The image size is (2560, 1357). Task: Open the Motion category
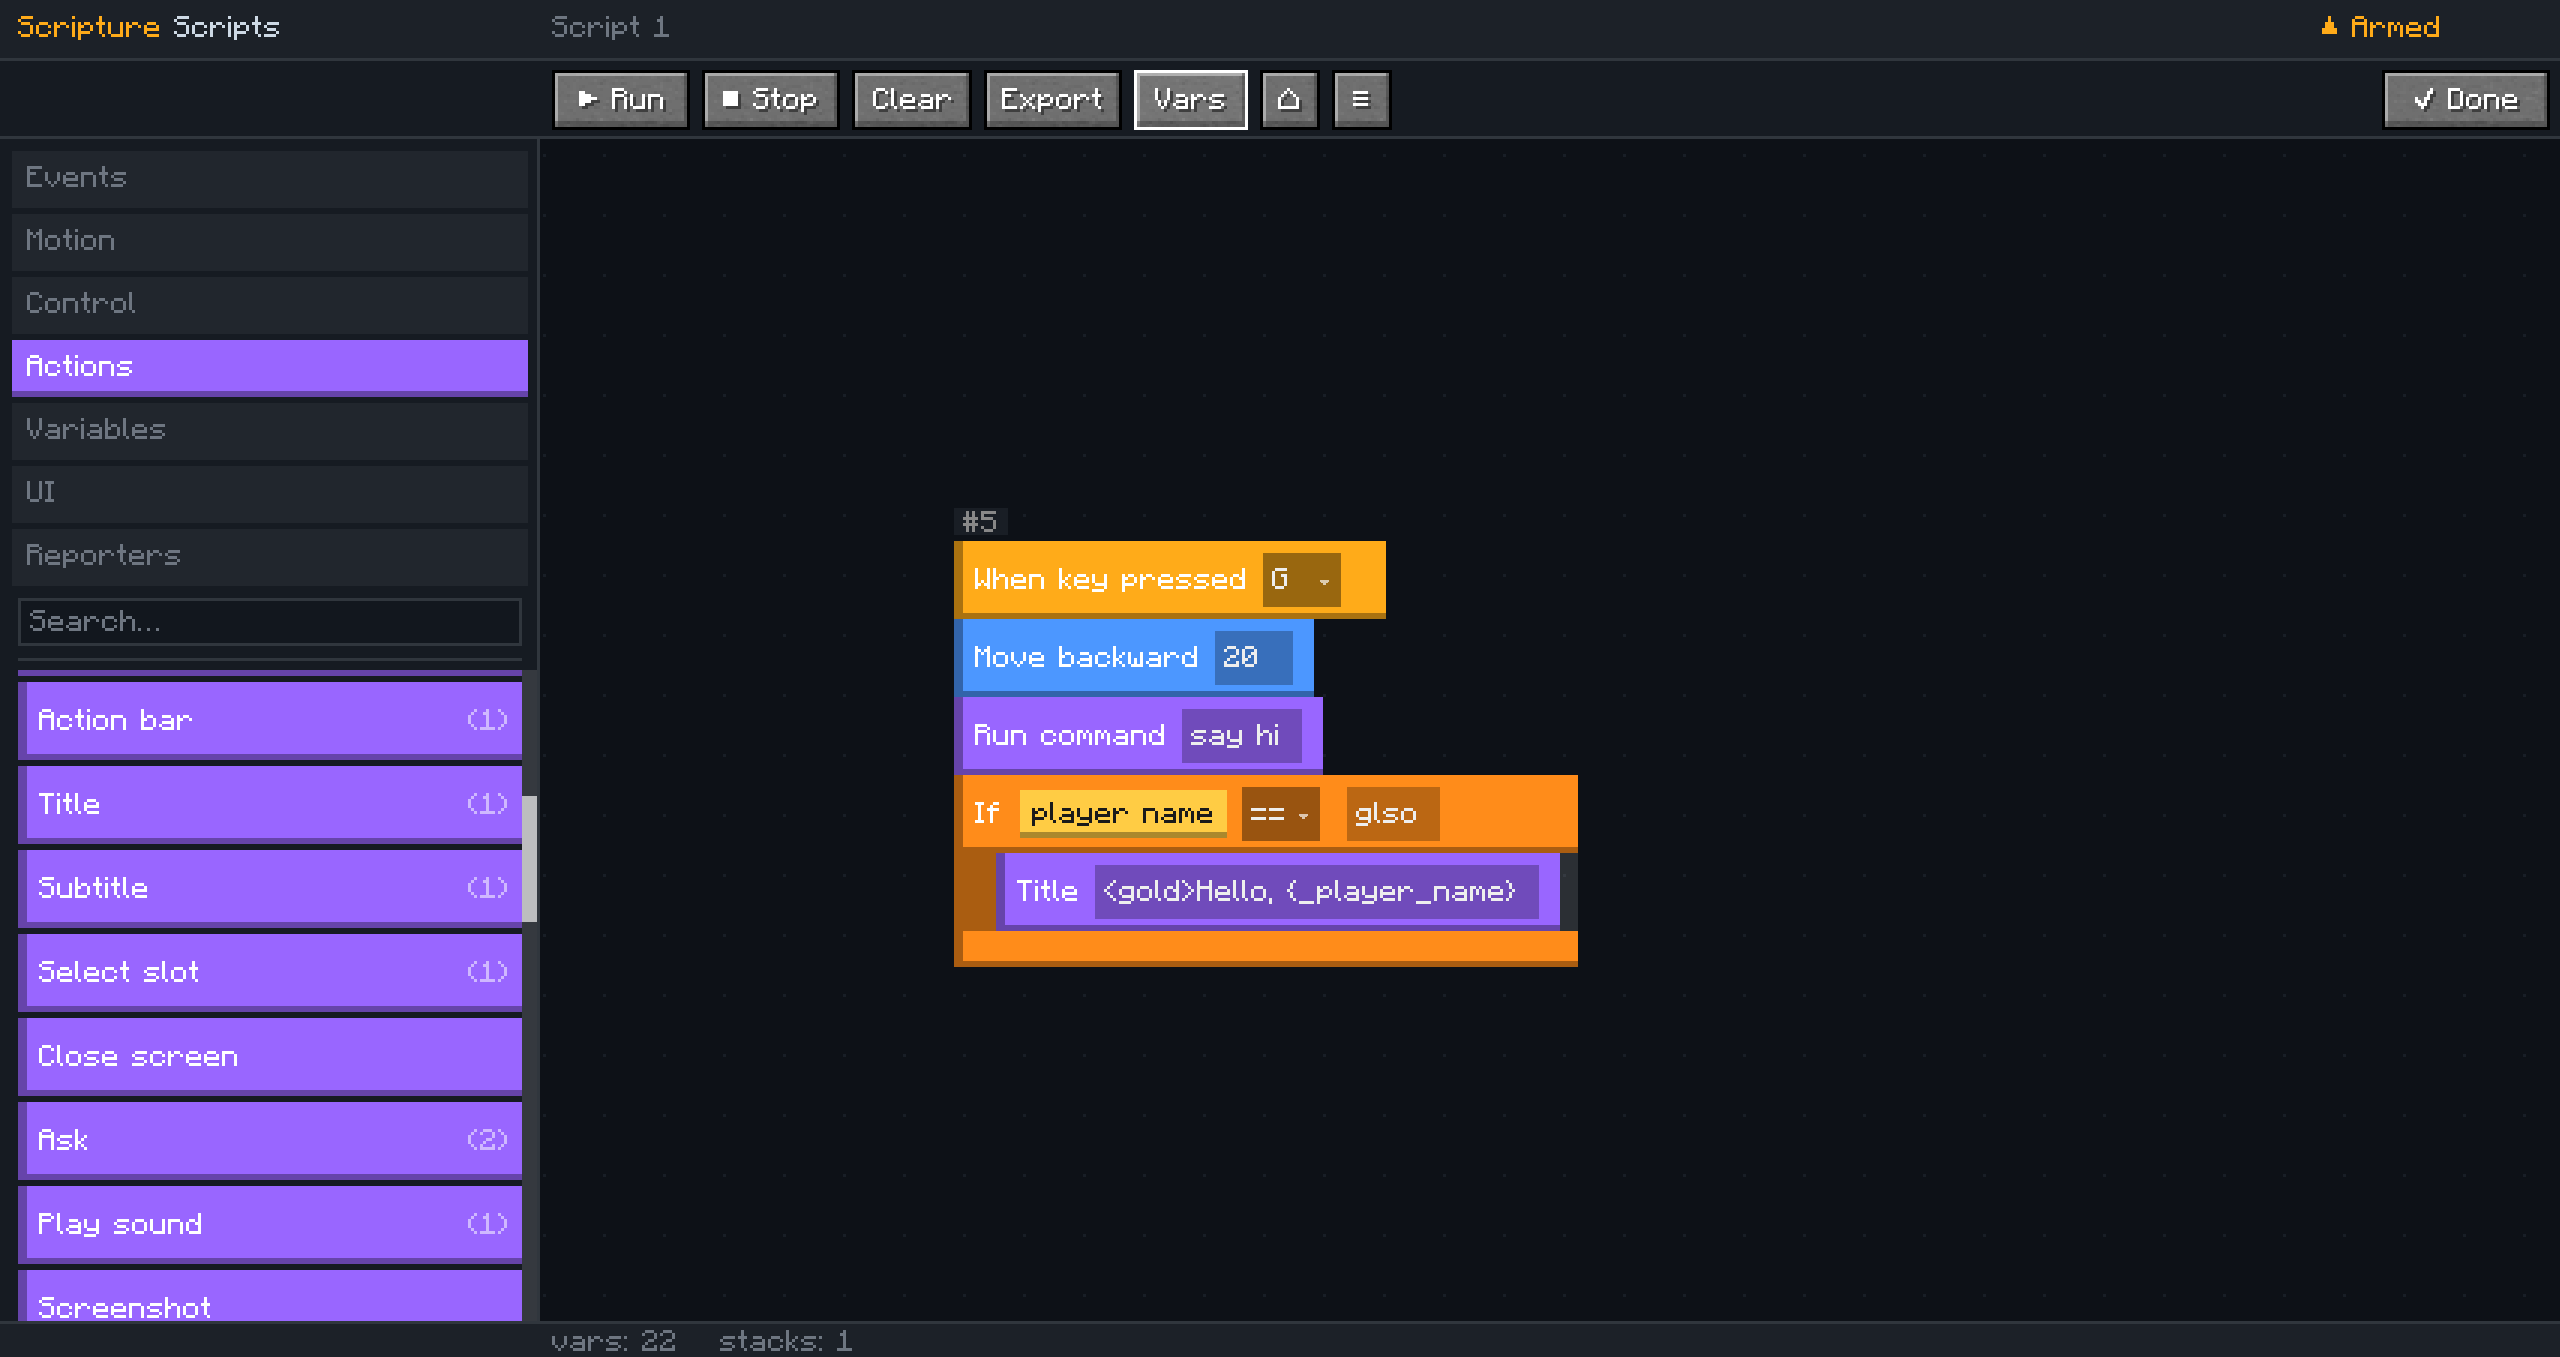pos(270,241)
